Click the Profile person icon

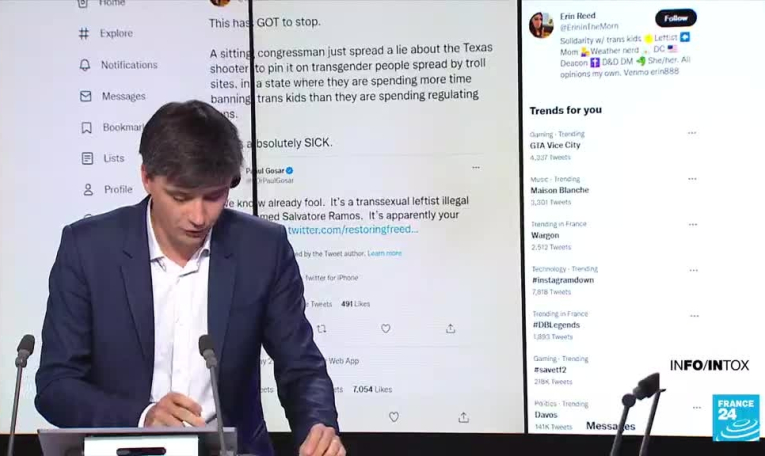coord(88,190)
